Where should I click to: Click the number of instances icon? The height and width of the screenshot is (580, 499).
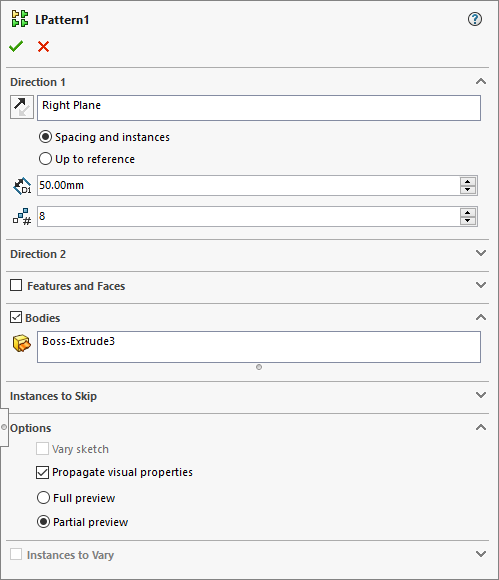coord(22,217)
